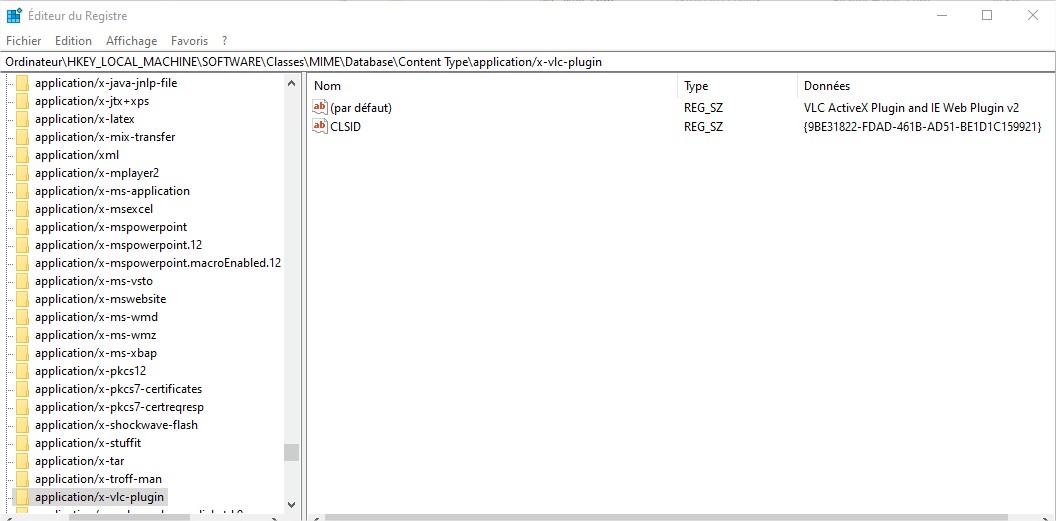The image size is (1056, 521).
Task: Select the application/x-pkcs7-certreqresp folder icon
Action: tap(23, 407)
